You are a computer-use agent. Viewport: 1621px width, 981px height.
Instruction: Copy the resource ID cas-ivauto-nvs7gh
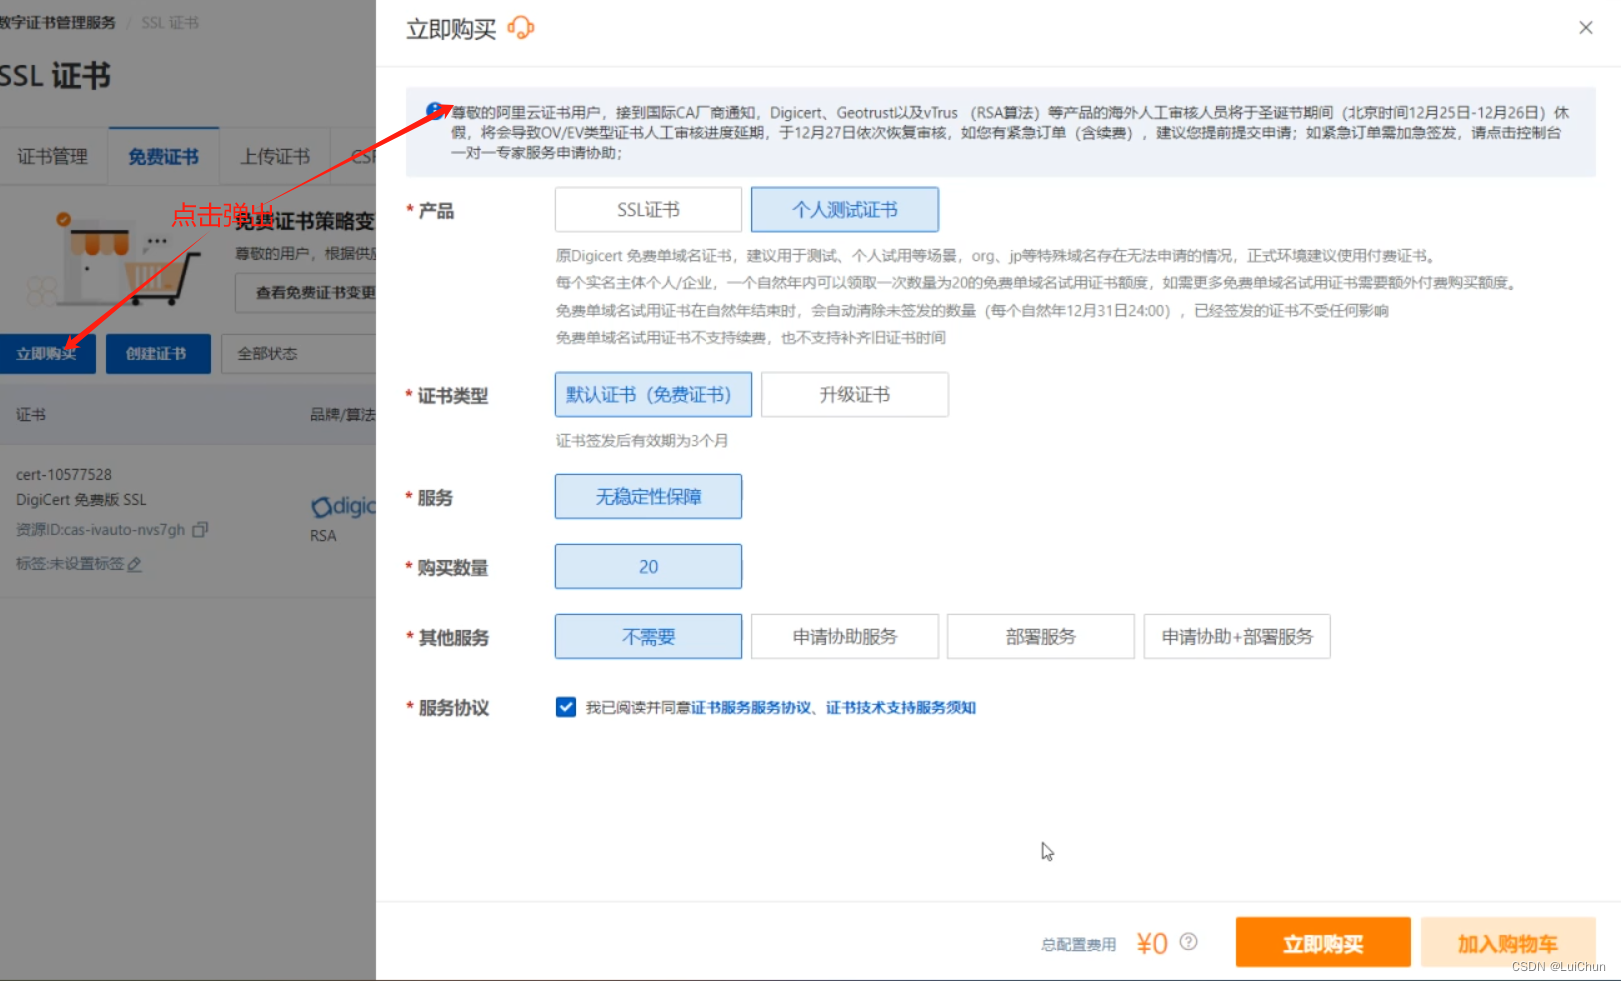coord(200,529)
